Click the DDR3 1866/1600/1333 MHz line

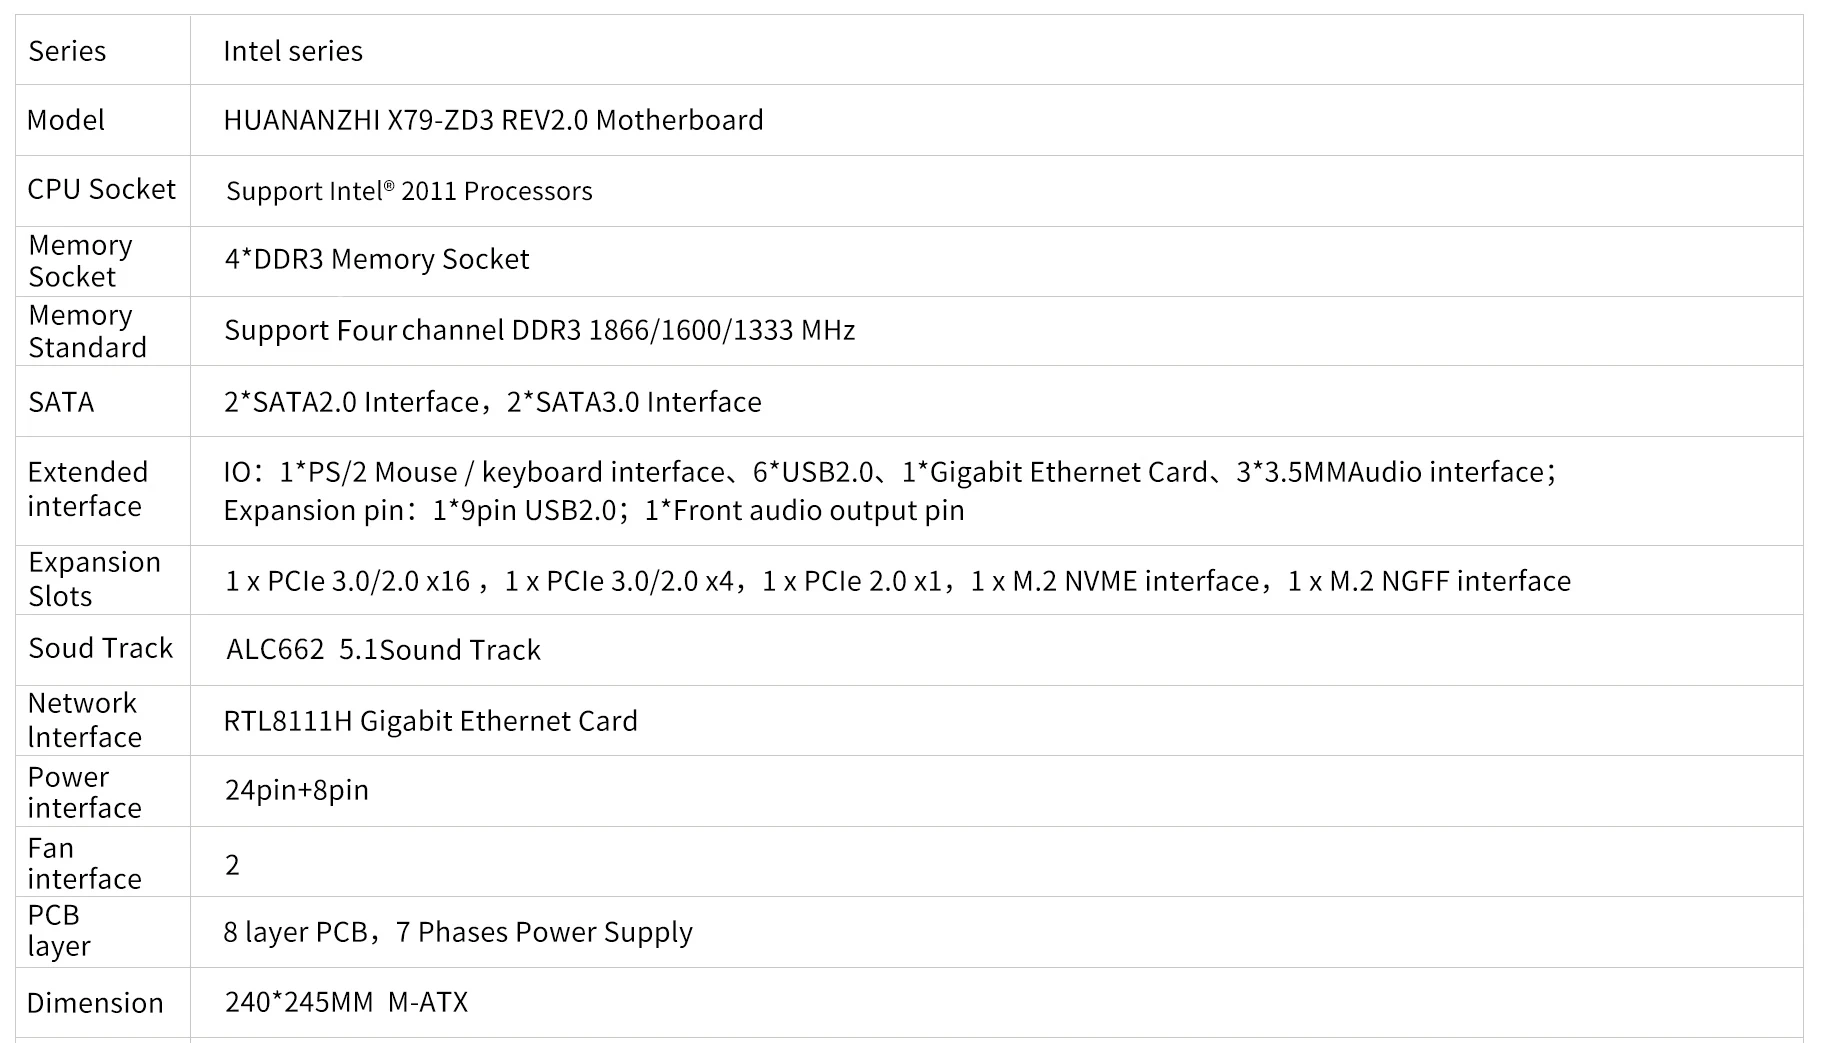pyautogui.click(x=540, y=330)
